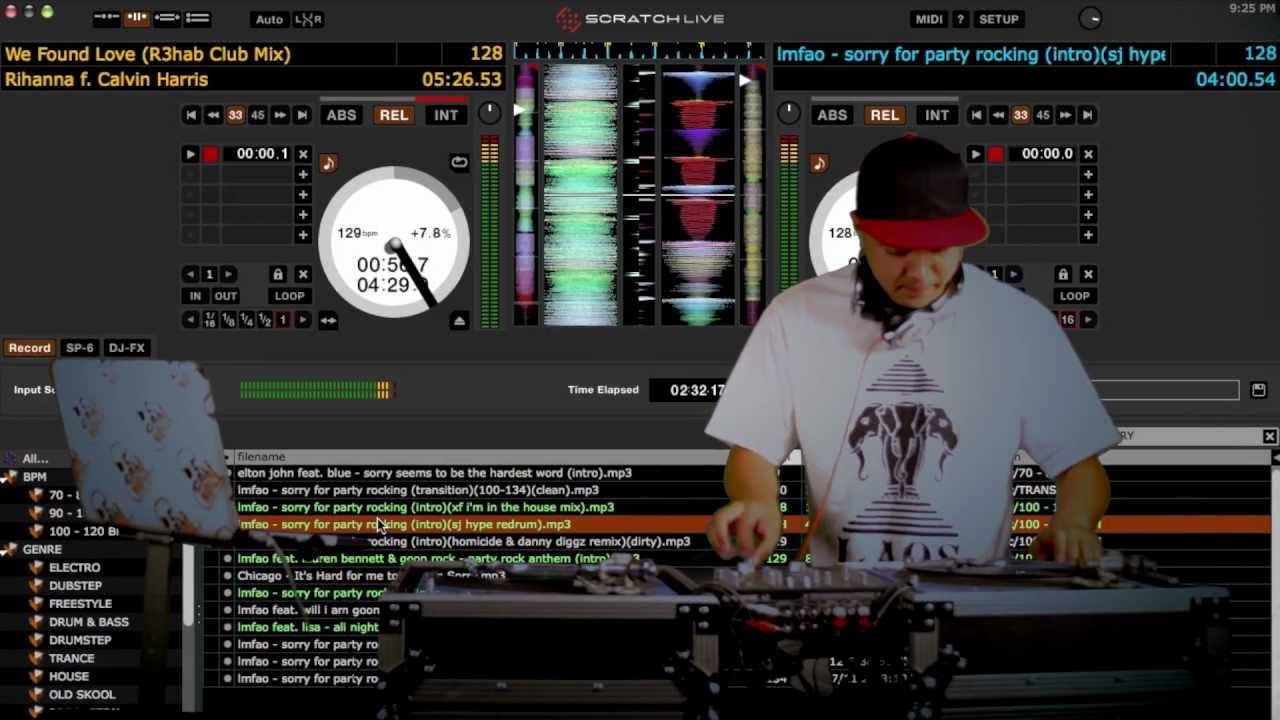This screenshot has height=720, width=1280.
Task: Set left deck auto-loop to 1 bar
Action: point(282,320)
